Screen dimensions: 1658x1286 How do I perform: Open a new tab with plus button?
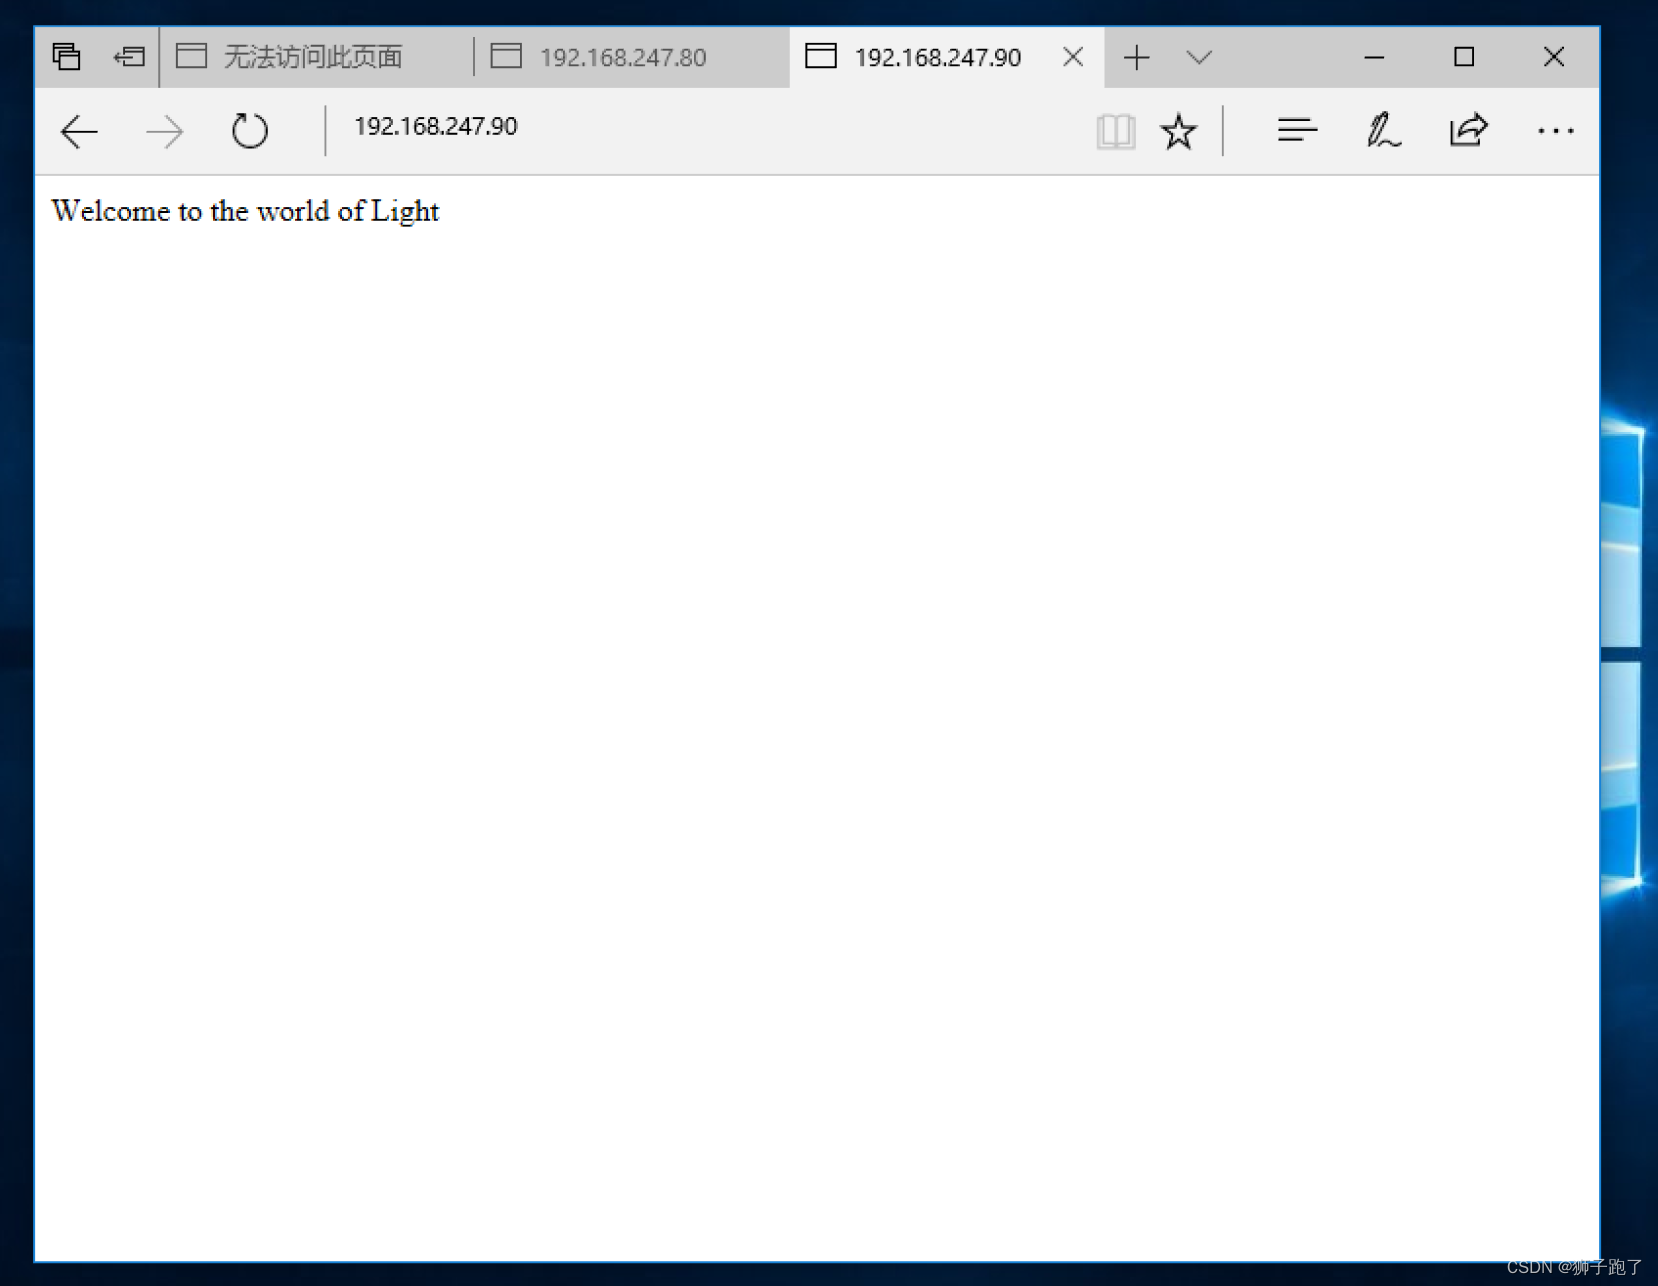[x=1136, y=57]
